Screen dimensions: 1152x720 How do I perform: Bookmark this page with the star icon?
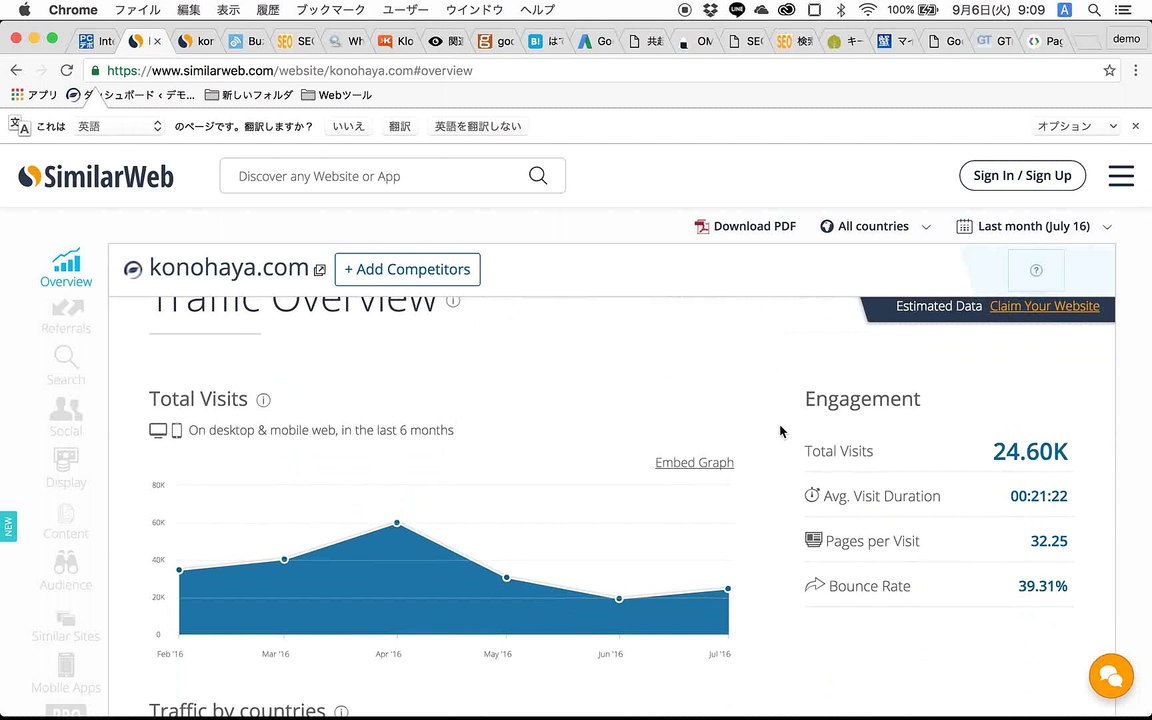1109,71
